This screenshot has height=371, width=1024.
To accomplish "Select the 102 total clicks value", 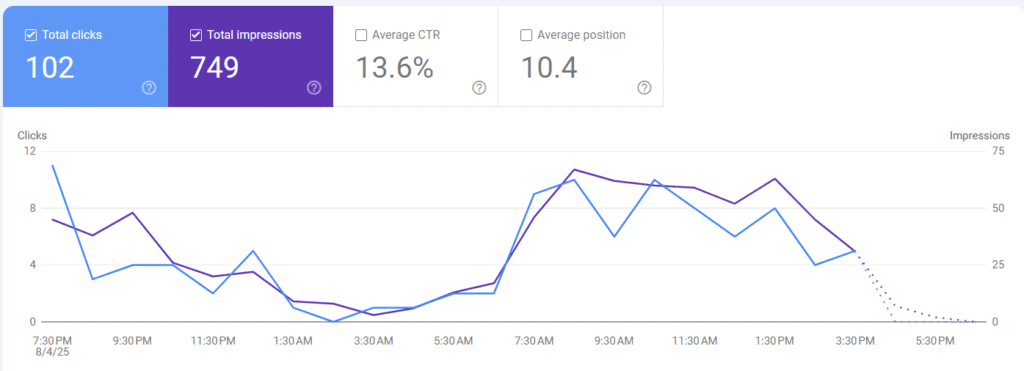I will coord(50,67).
